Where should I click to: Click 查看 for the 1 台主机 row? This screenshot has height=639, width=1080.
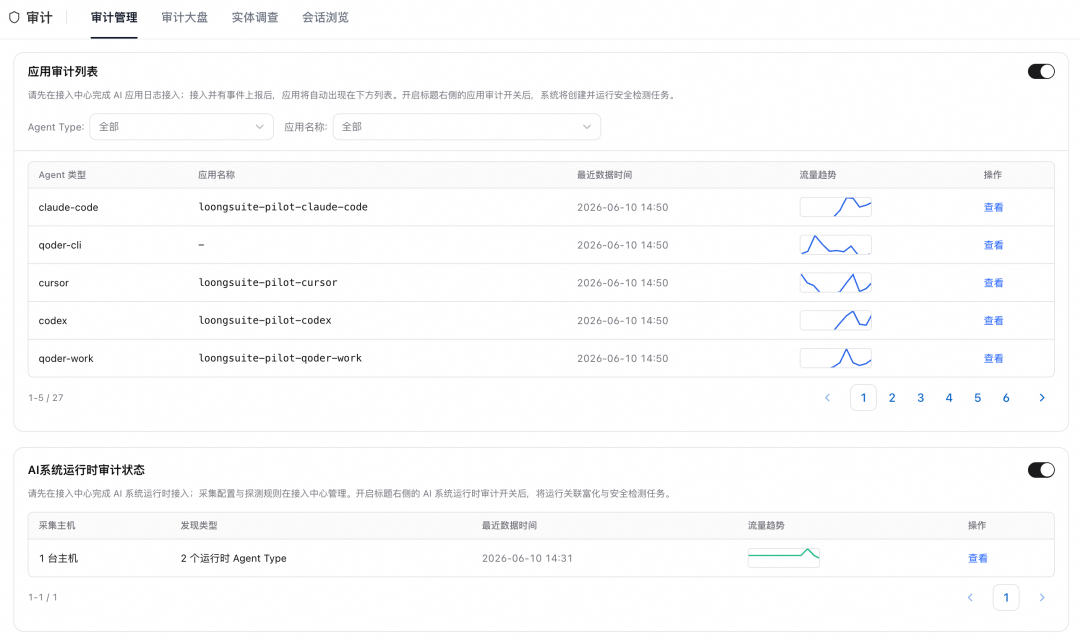[x=977, y=558]
